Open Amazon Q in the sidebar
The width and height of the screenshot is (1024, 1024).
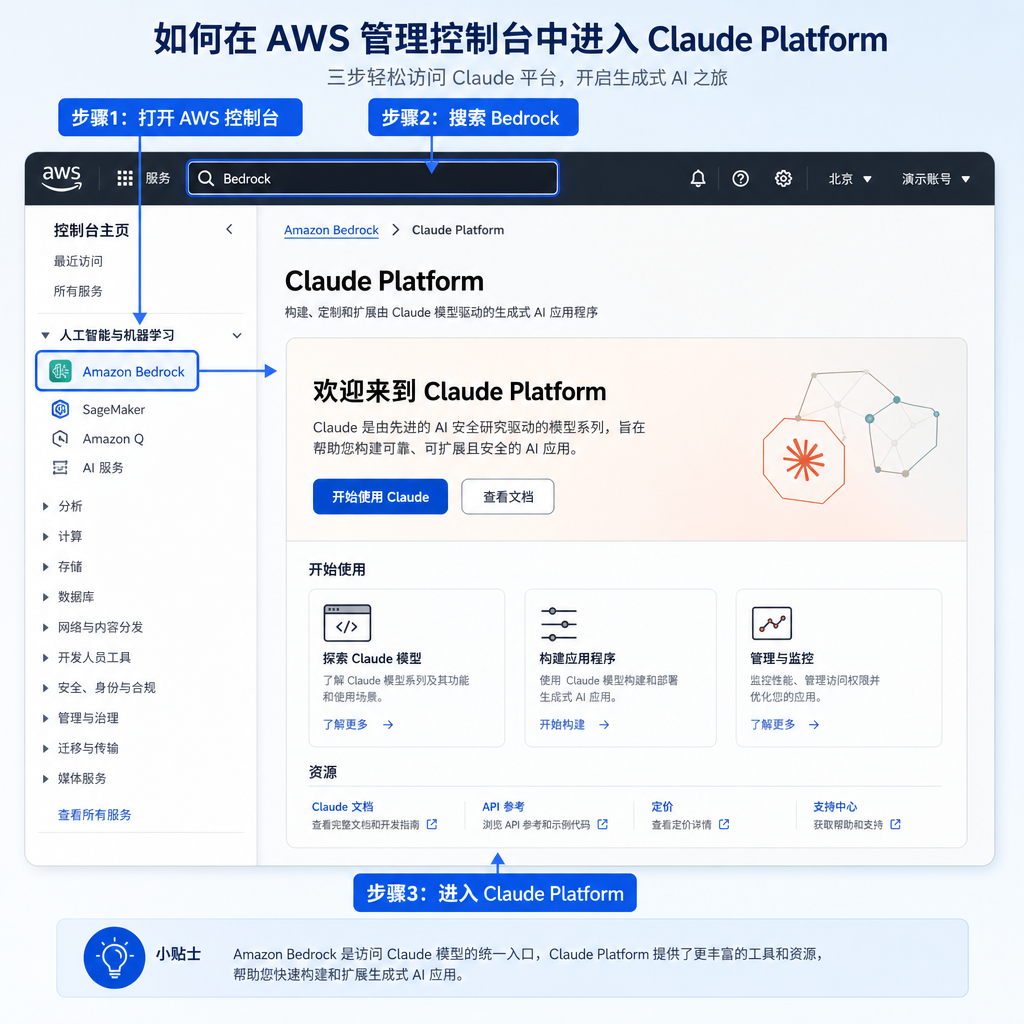[x=113, y=439]
